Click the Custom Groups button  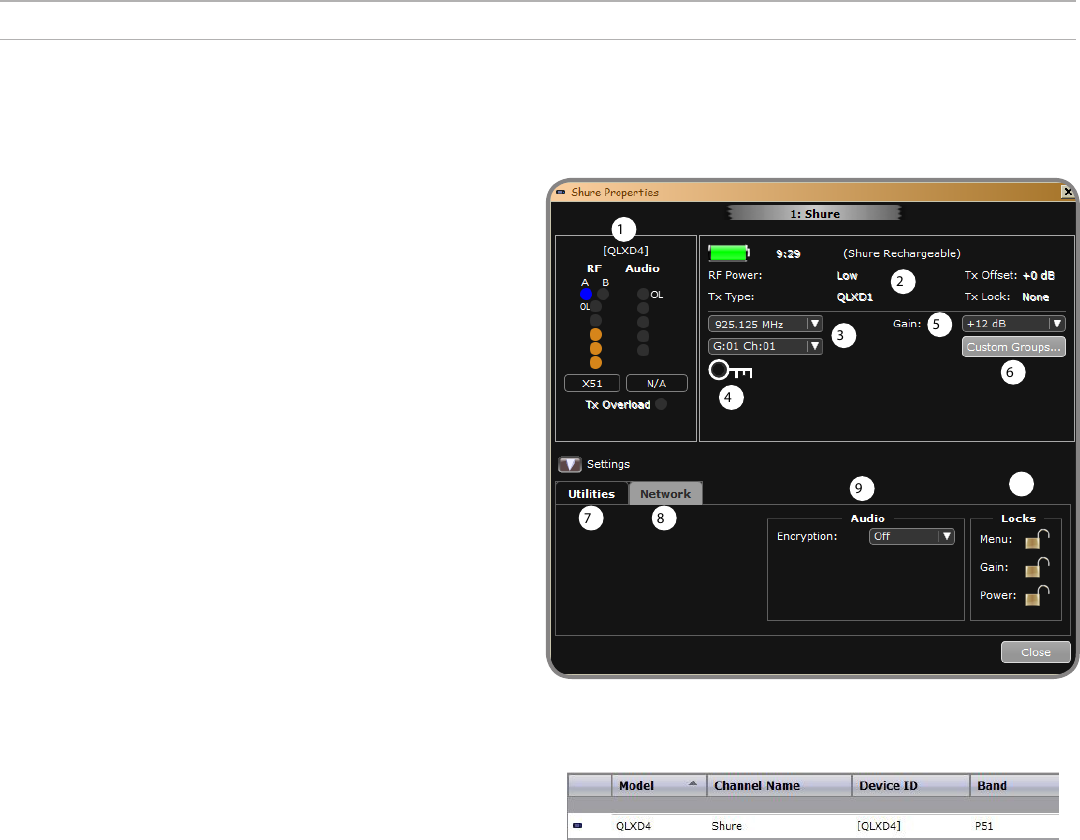1013,347
